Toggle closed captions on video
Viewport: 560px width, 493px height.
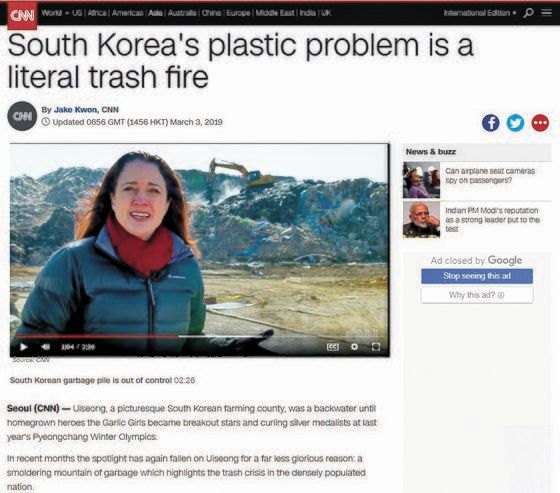pos(332,347)
